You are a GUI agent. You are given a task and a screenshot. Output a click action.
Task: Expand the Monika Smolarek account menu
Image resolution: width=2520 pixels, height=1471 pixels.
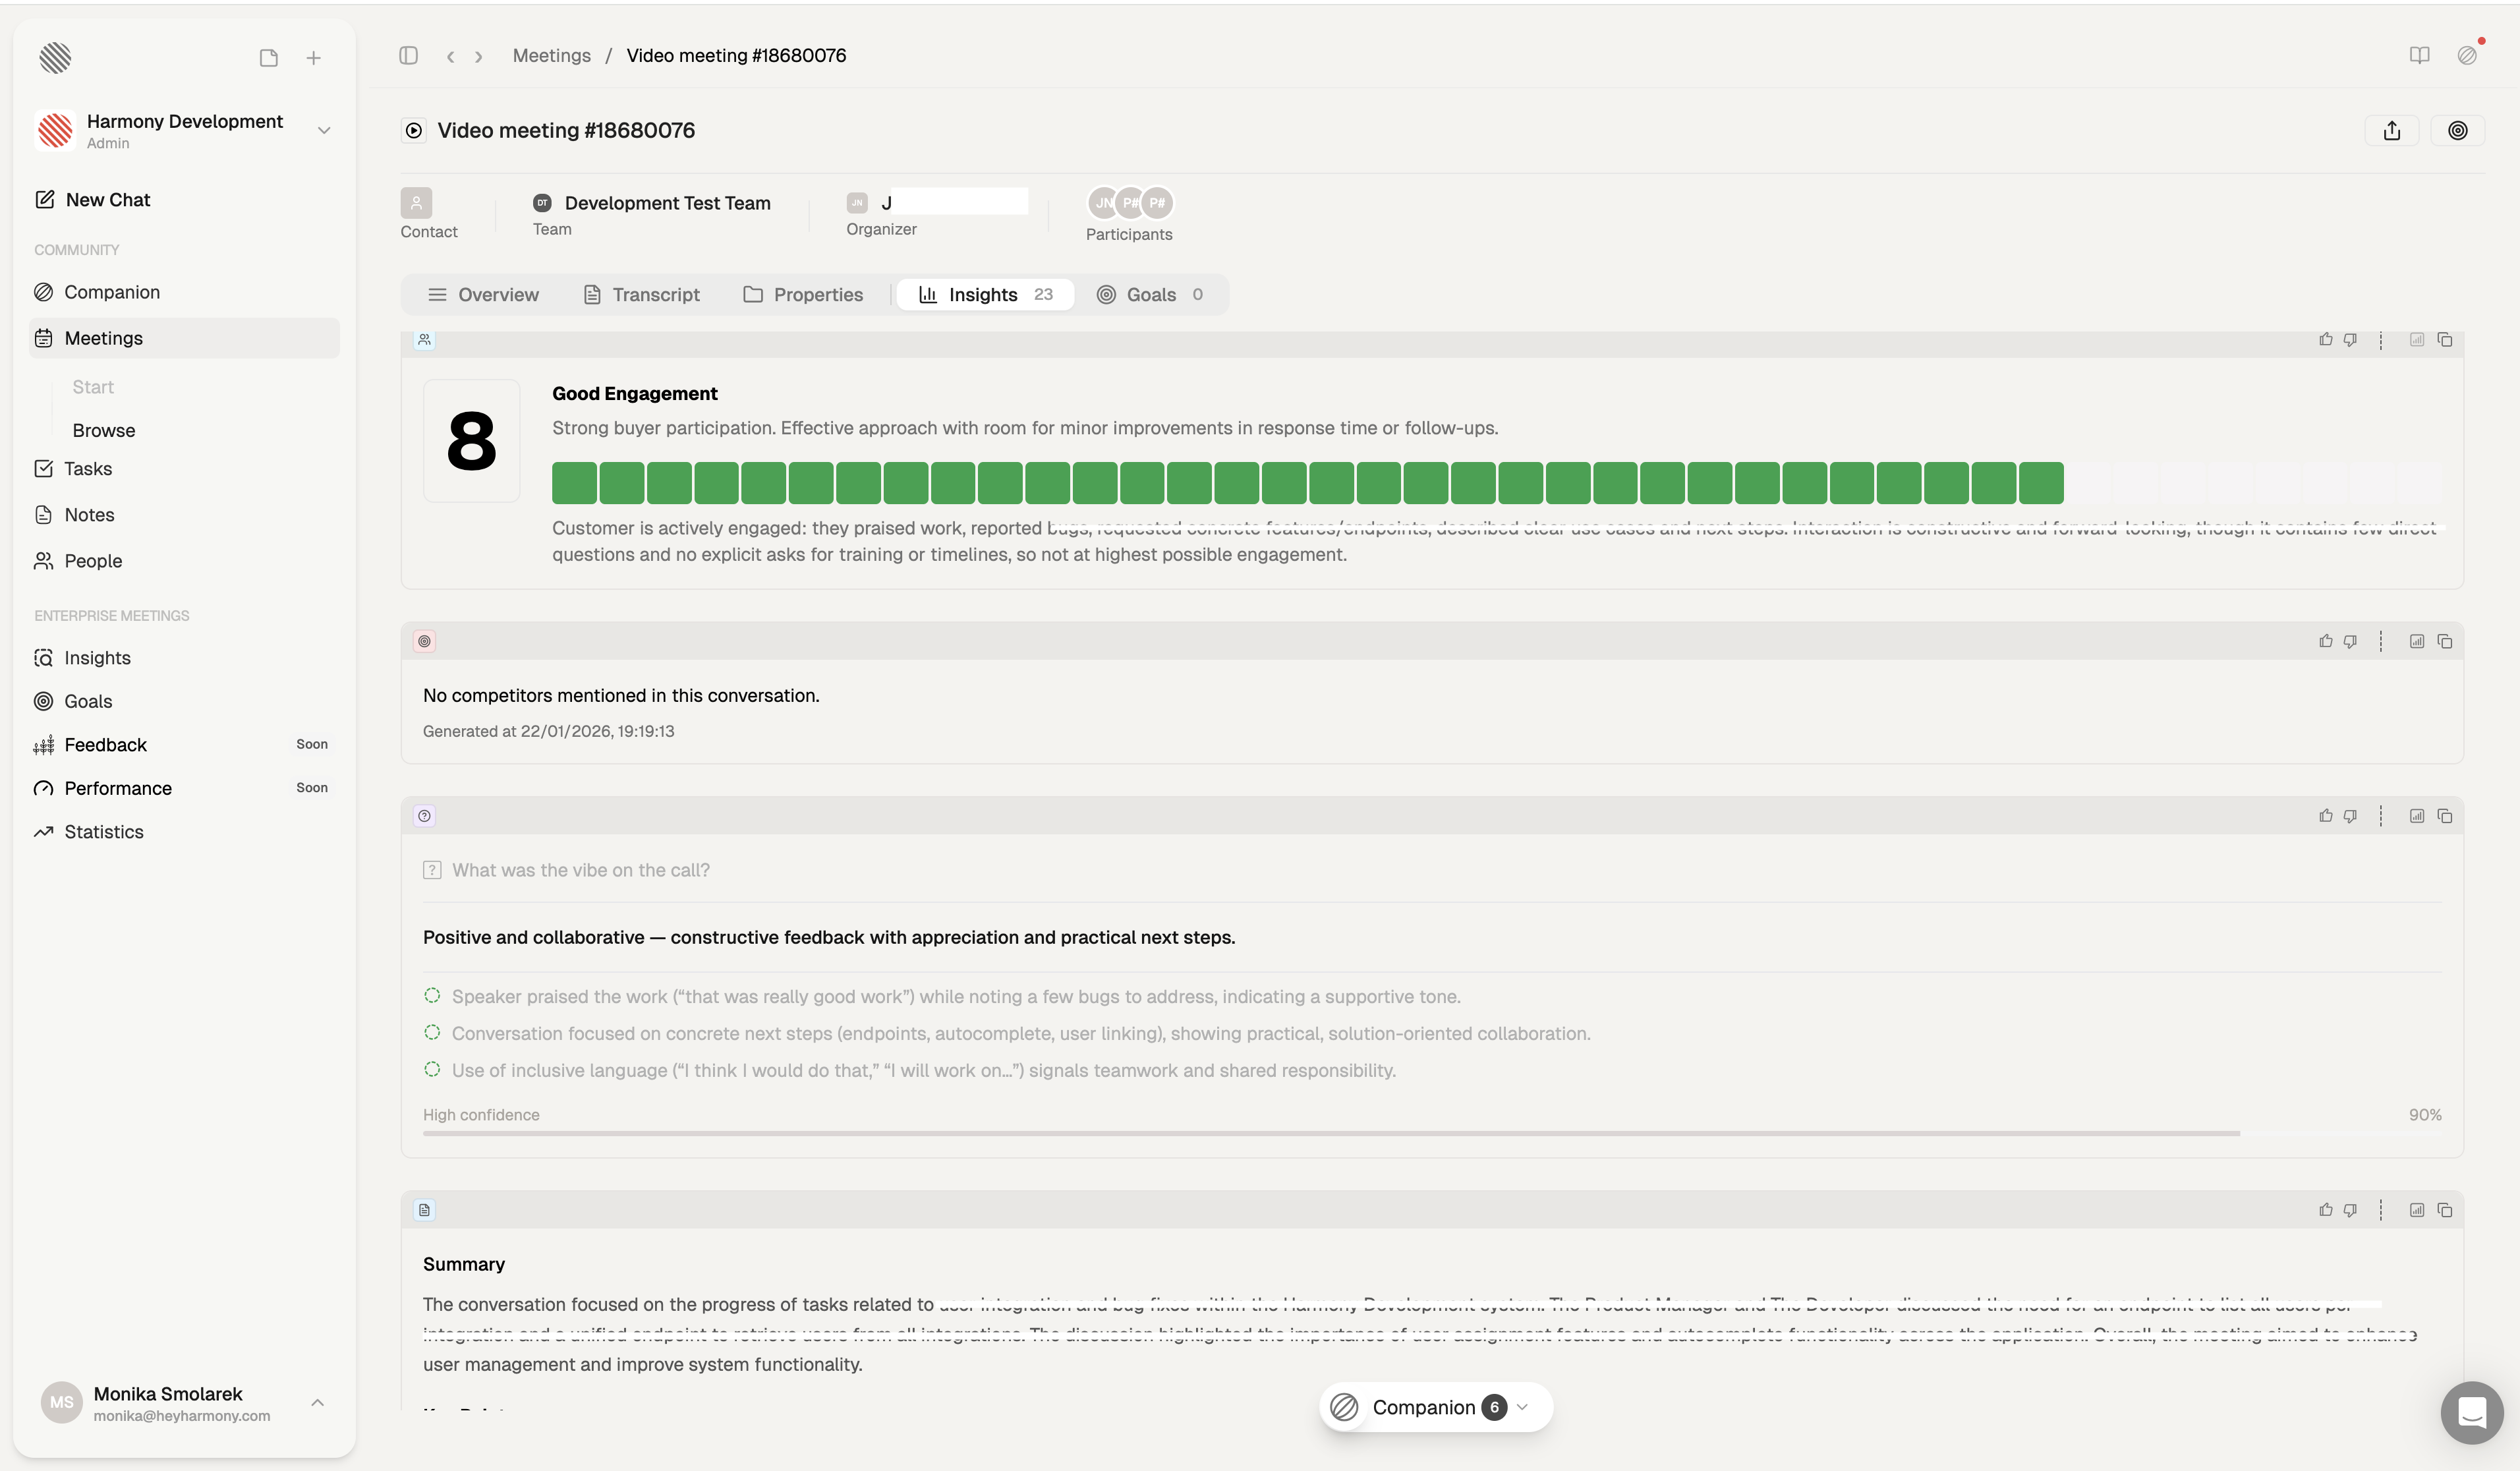(317, 1403)
